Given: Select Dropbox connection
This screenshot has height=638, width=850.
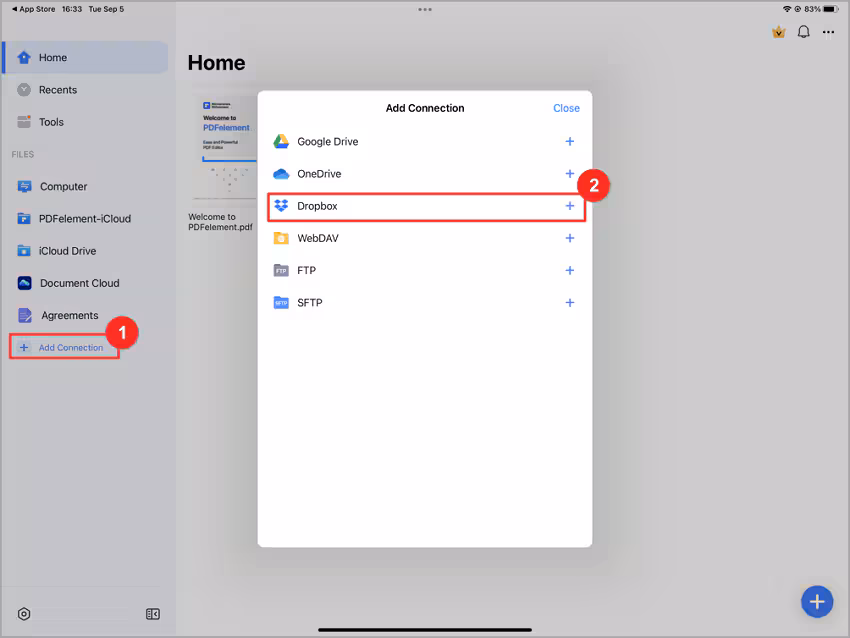Looking at the screenshot, I should click(x=426, y=206).
